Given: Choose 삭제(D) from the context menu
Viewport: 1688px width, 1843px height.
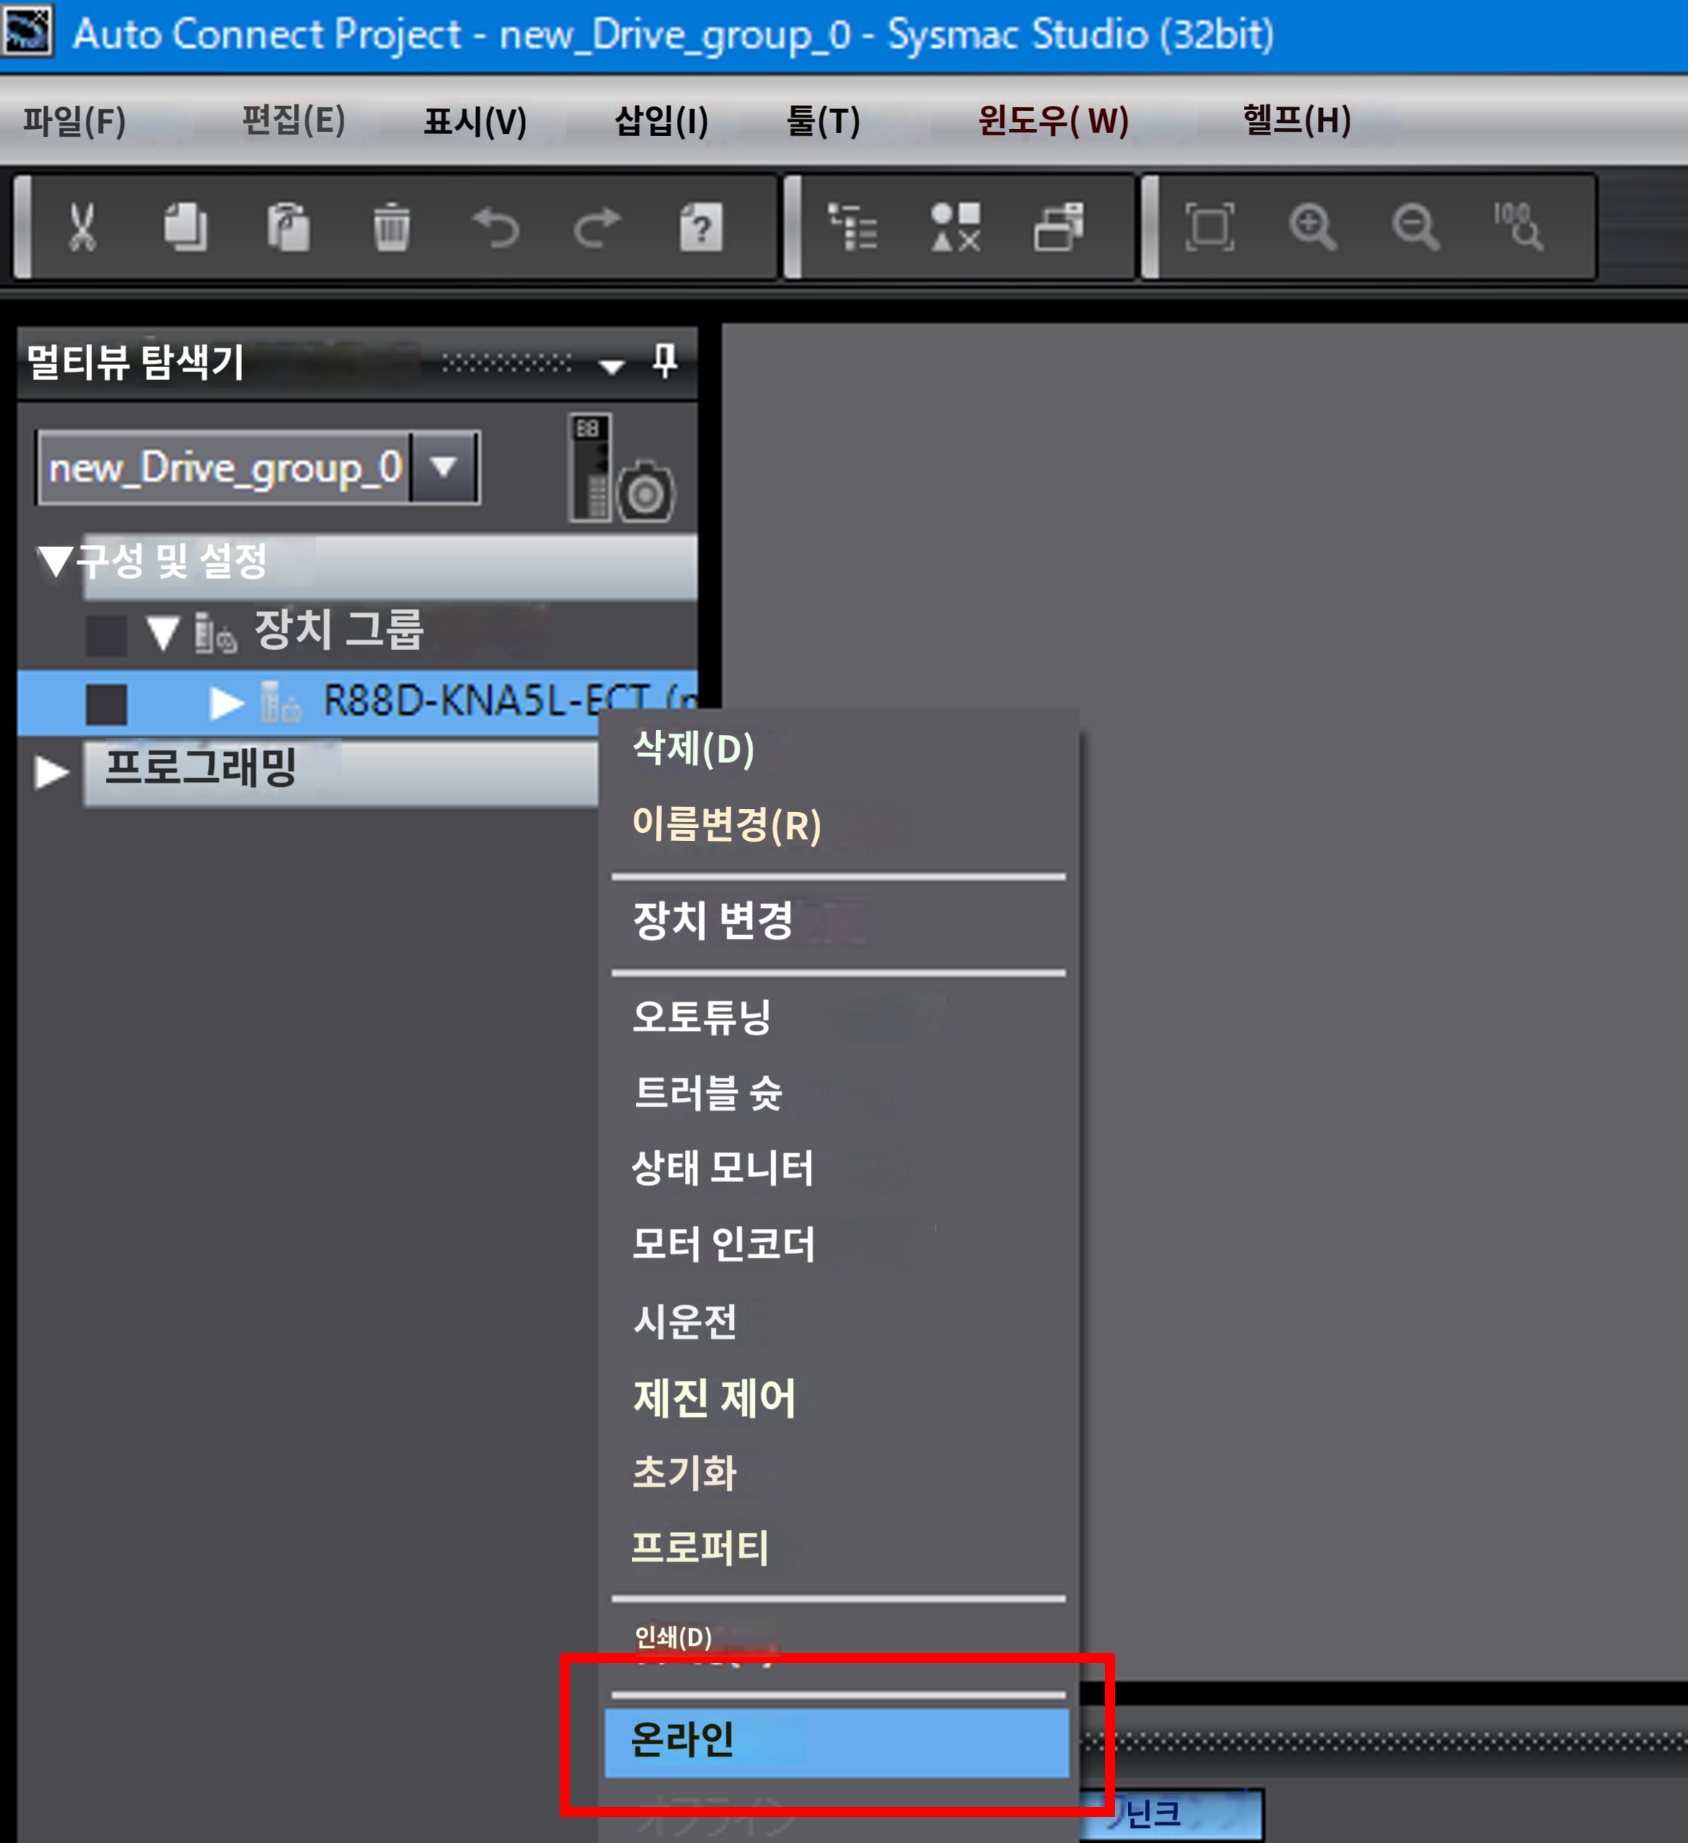Looking at the screenshot, I should pyautogui.click(x=837, y=749).
